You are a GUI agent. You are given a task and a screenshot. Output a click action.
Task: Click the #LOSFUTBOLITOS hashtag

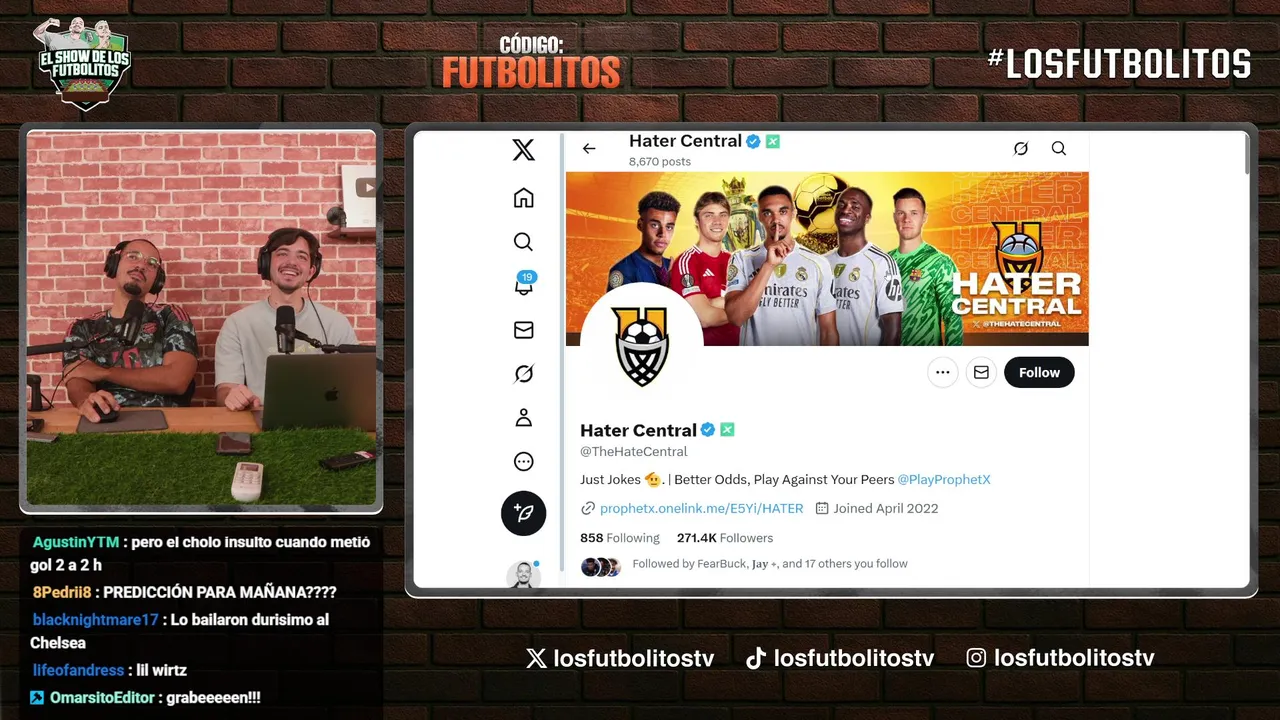click(1119, 64)
